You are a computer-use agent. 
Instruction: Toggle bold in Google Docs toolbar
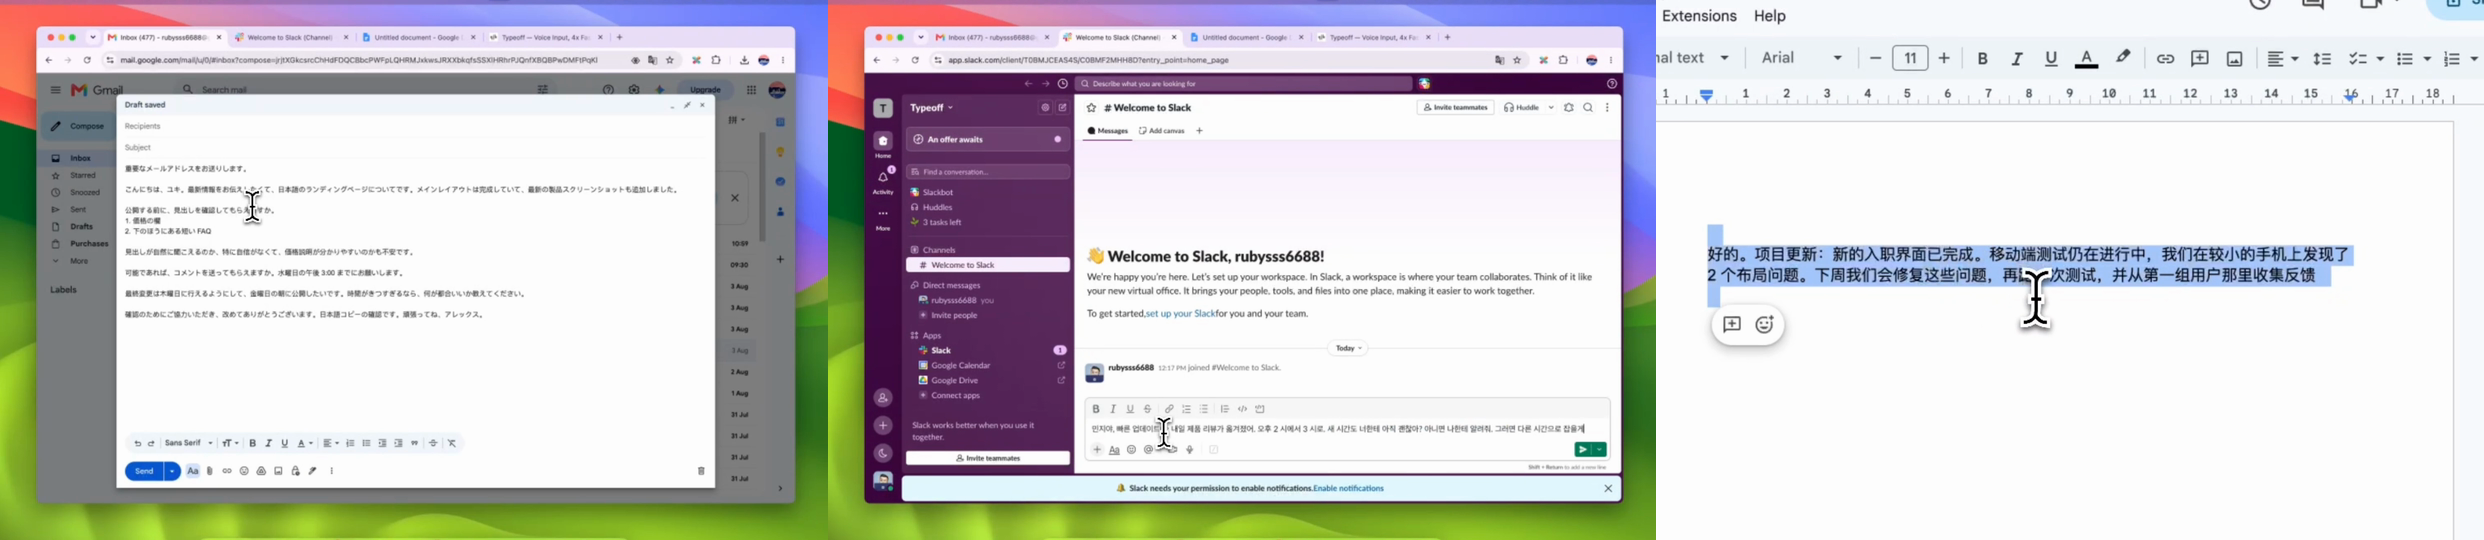coord(1982,59)
